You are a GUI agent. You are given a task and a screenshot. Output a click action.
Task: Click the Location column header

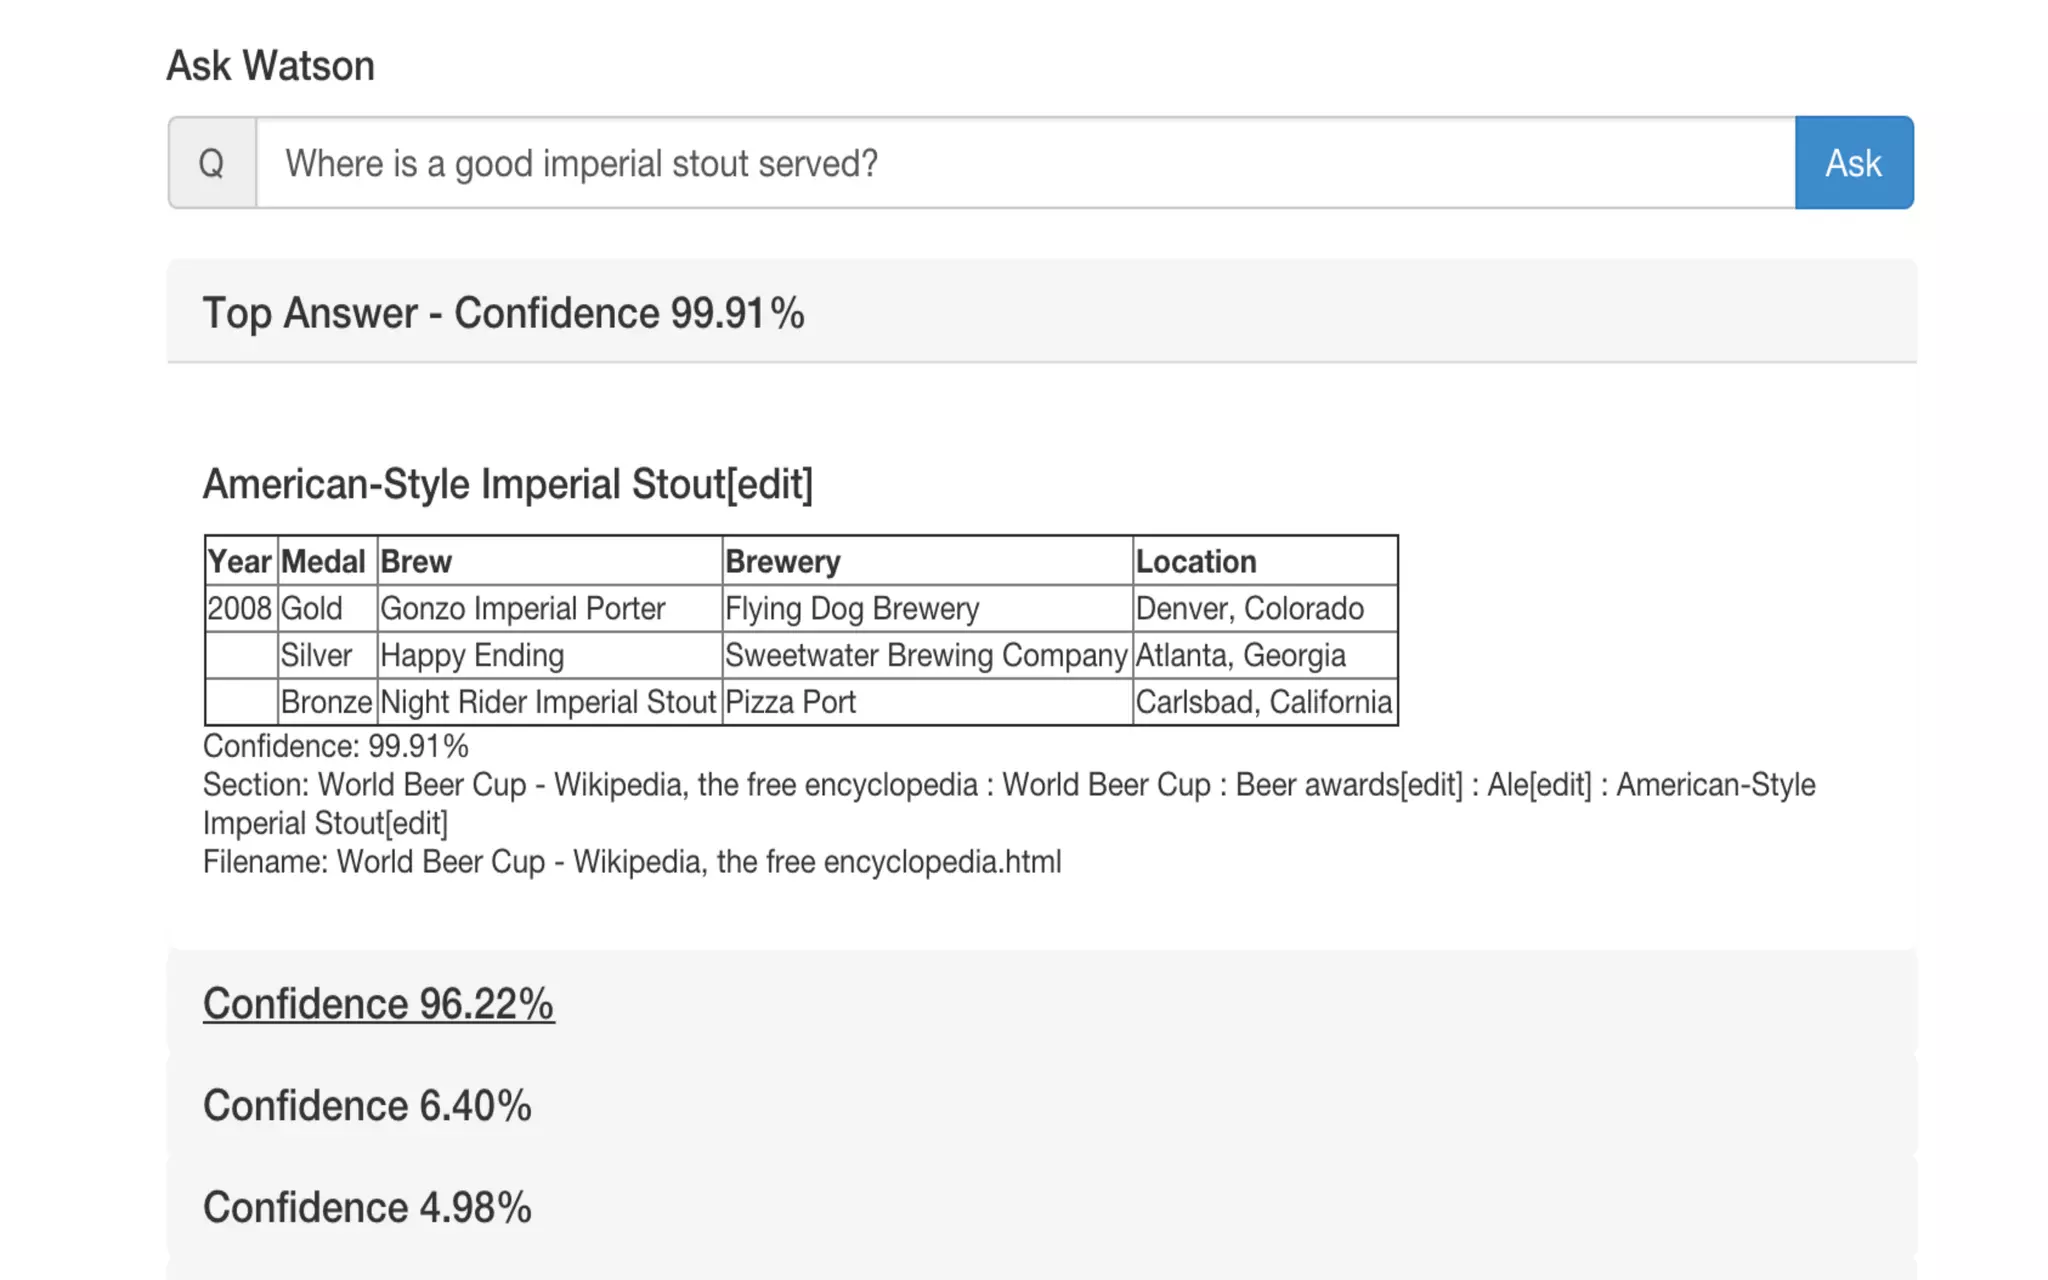[x=1196, y=561]
